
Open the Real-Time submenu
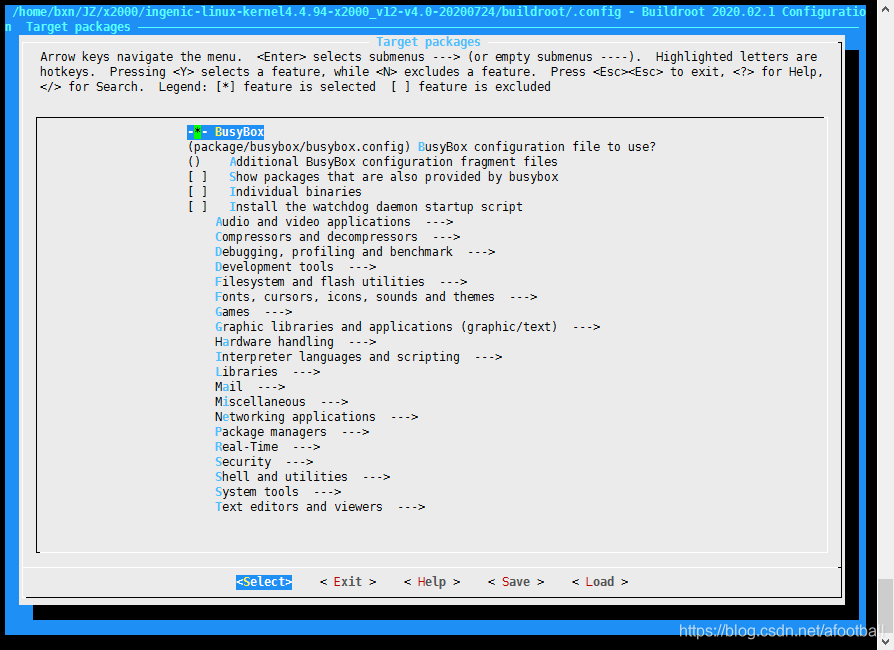coord(267,447)
